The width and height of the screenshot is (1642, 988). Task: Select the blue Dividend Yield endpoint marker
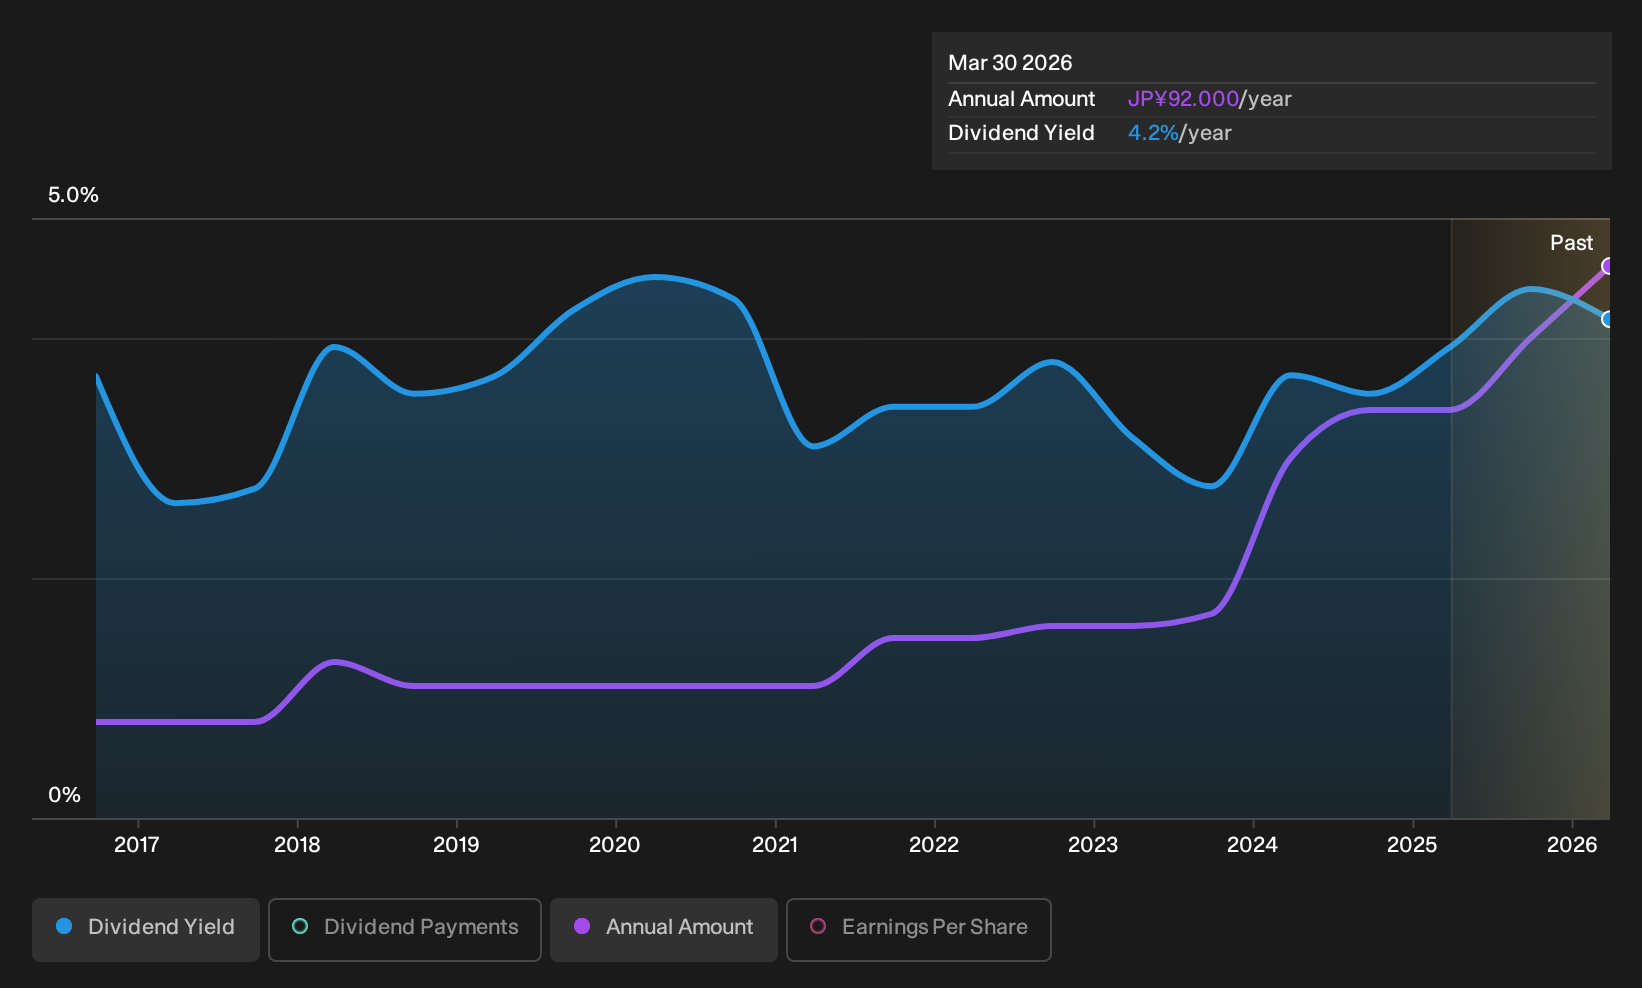coord(1607,319)
